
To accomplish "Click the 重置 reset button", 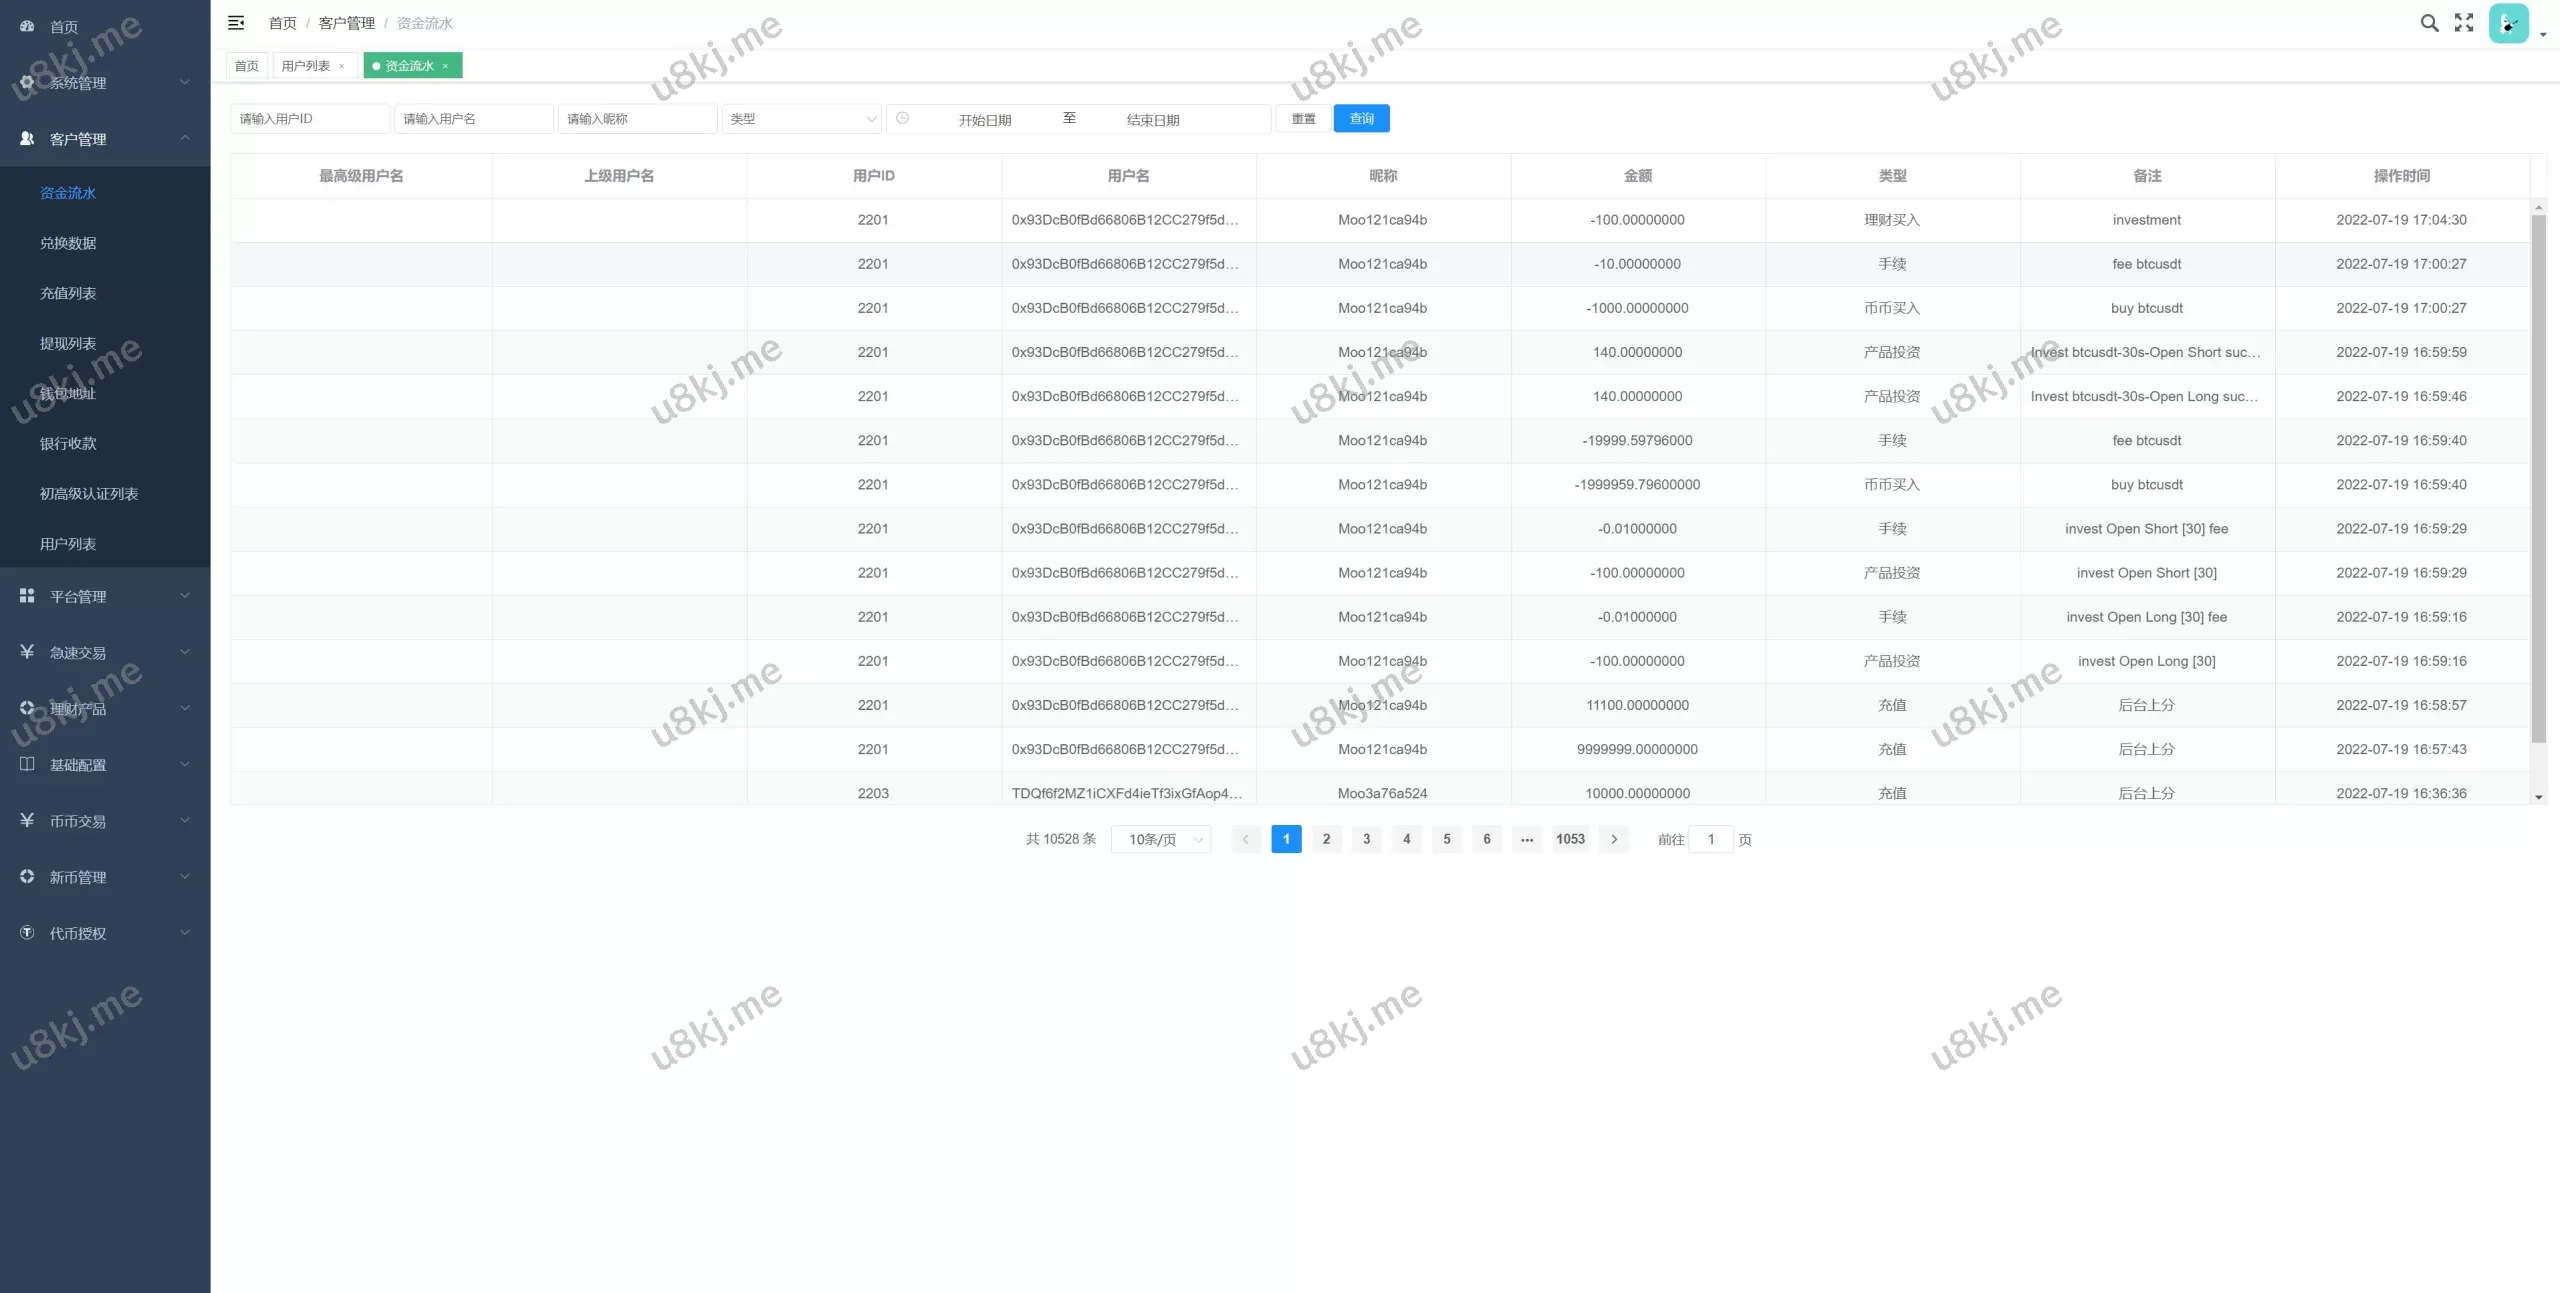I will pos(1303,118).
